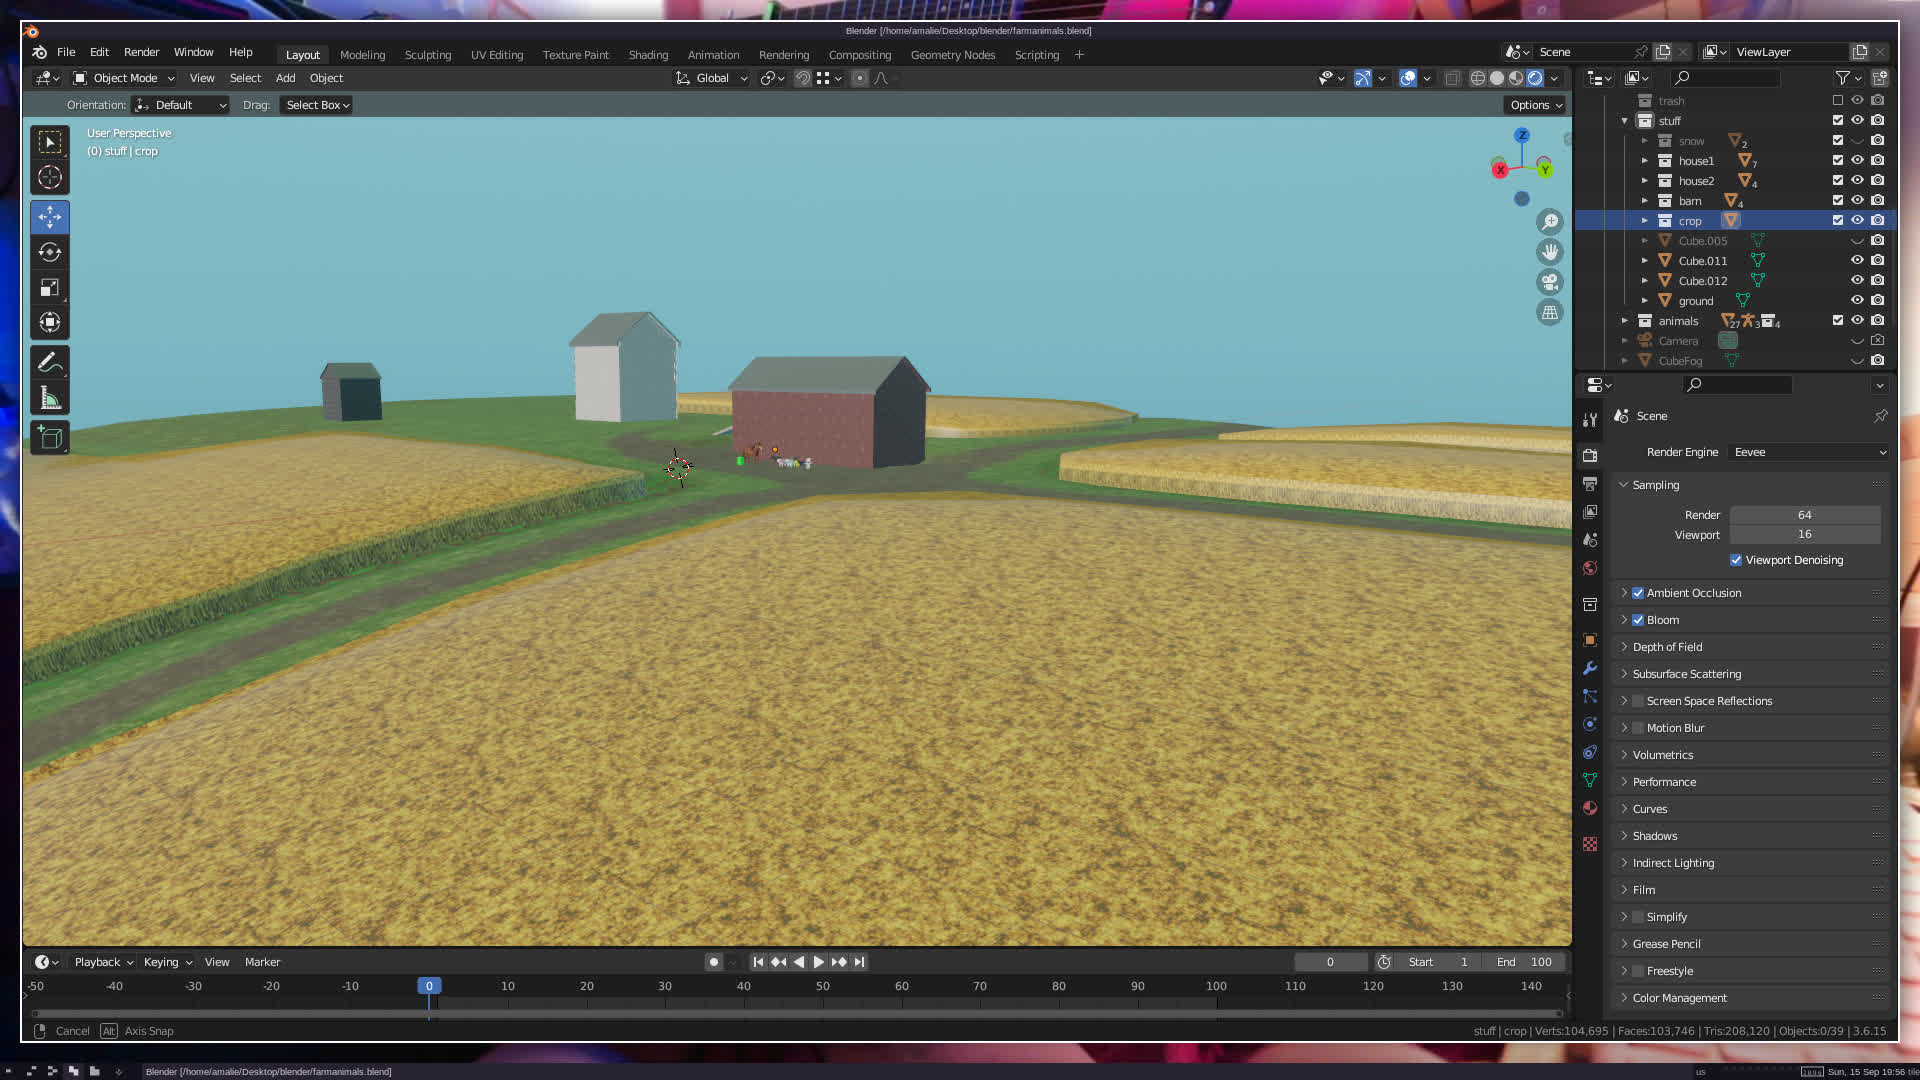Activate the Annotate pencil tool
The height and width of the screenshot is (1080, 1920).
49,362
